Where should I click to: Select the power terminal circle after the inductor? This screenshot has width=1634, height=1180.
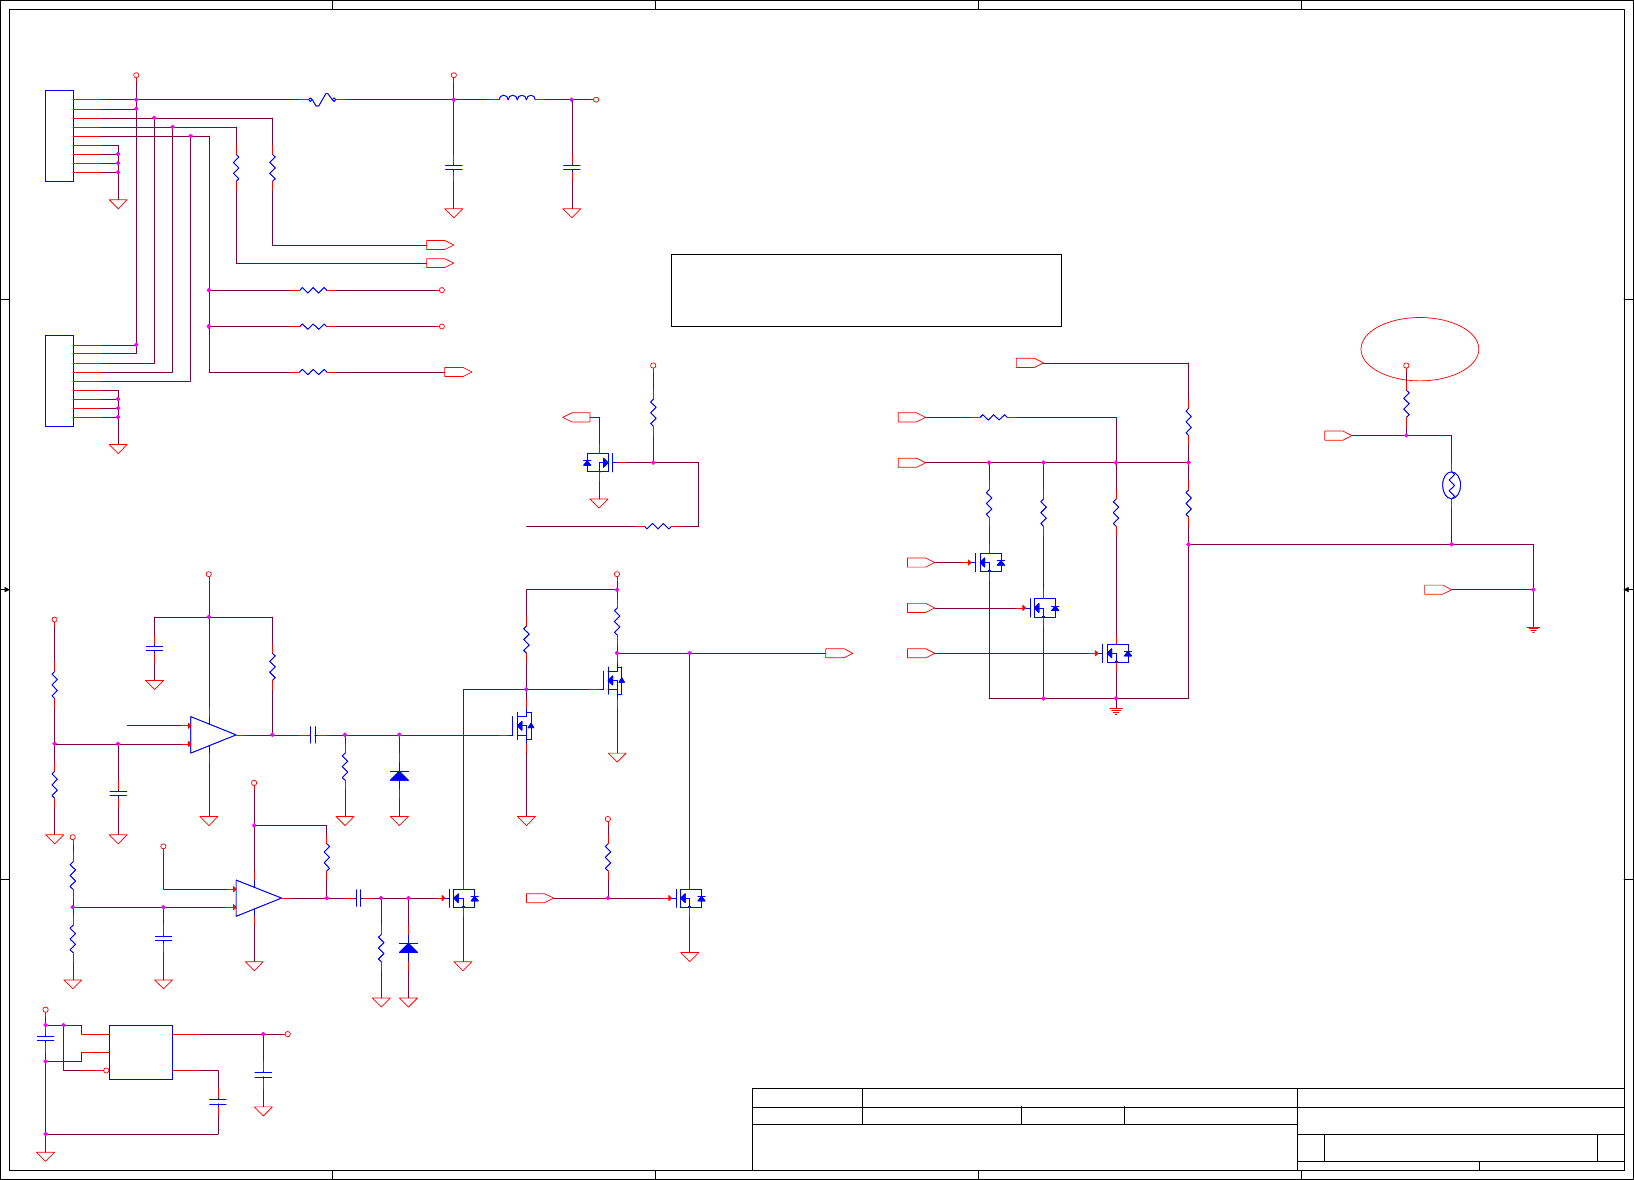tap(597, 100)
